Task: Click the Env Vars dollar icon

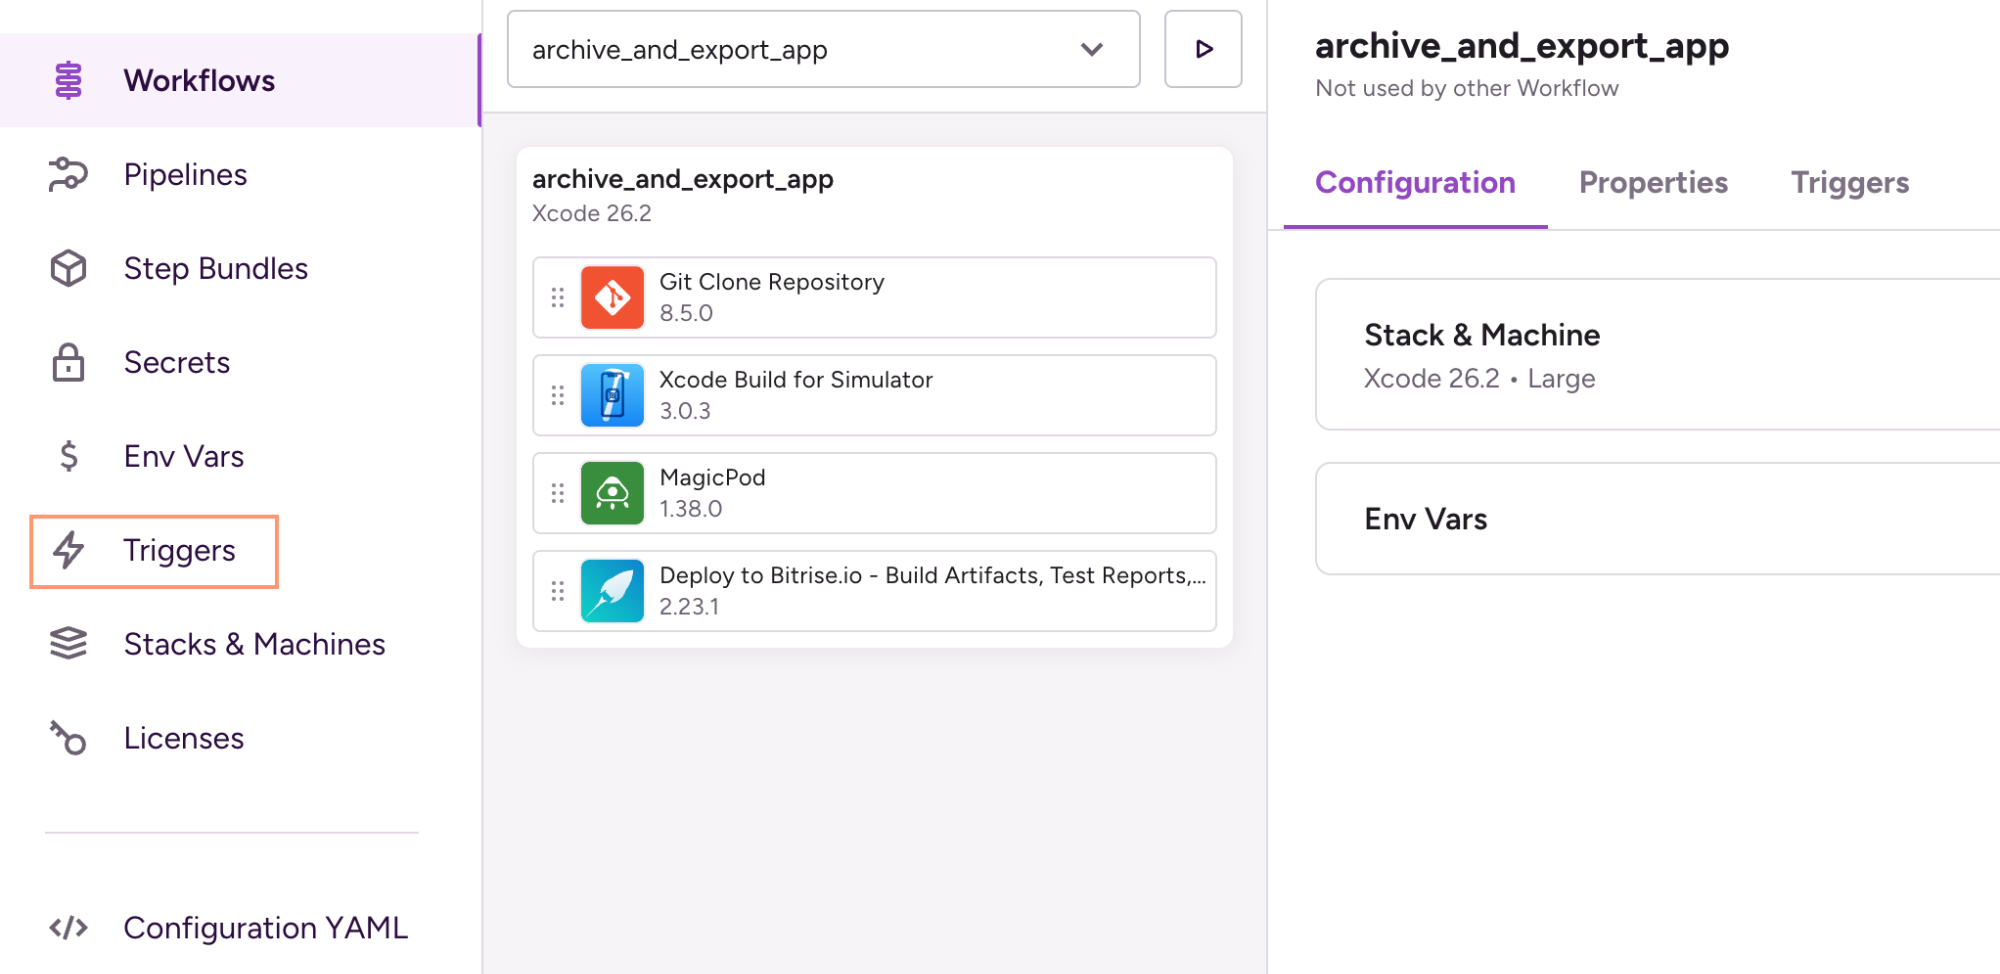Action: coord(68,457)
